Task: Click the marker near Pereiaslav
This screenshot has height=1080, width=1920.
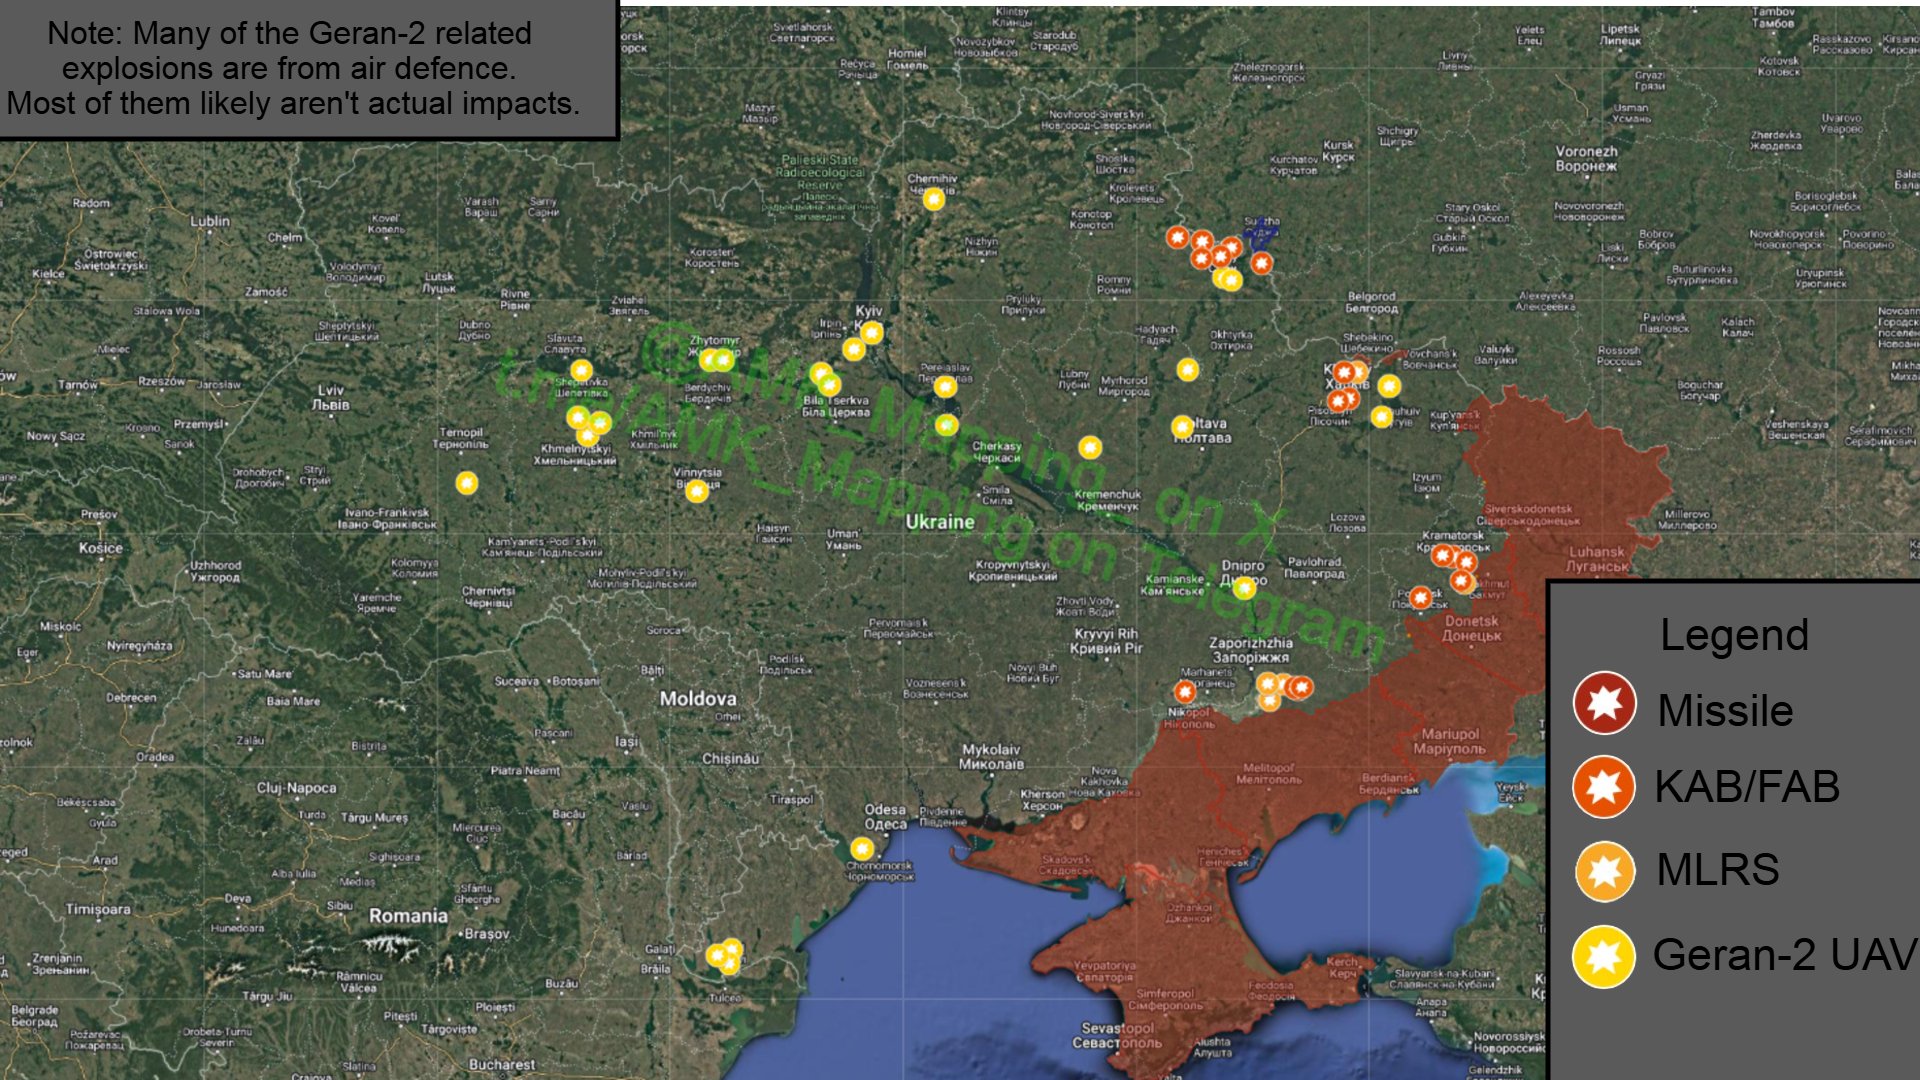Action: [x=945, y=386]
